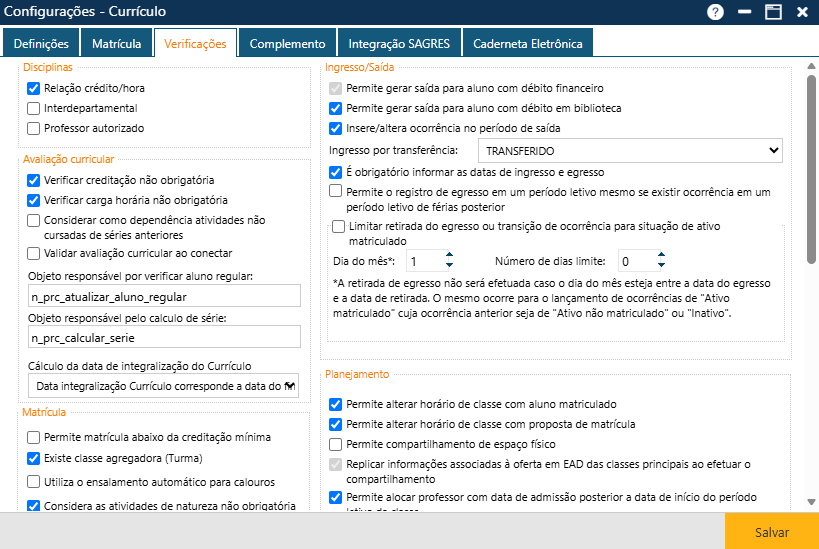
Task: Click the Planejamento group heading
Action: tap(357, 374)
